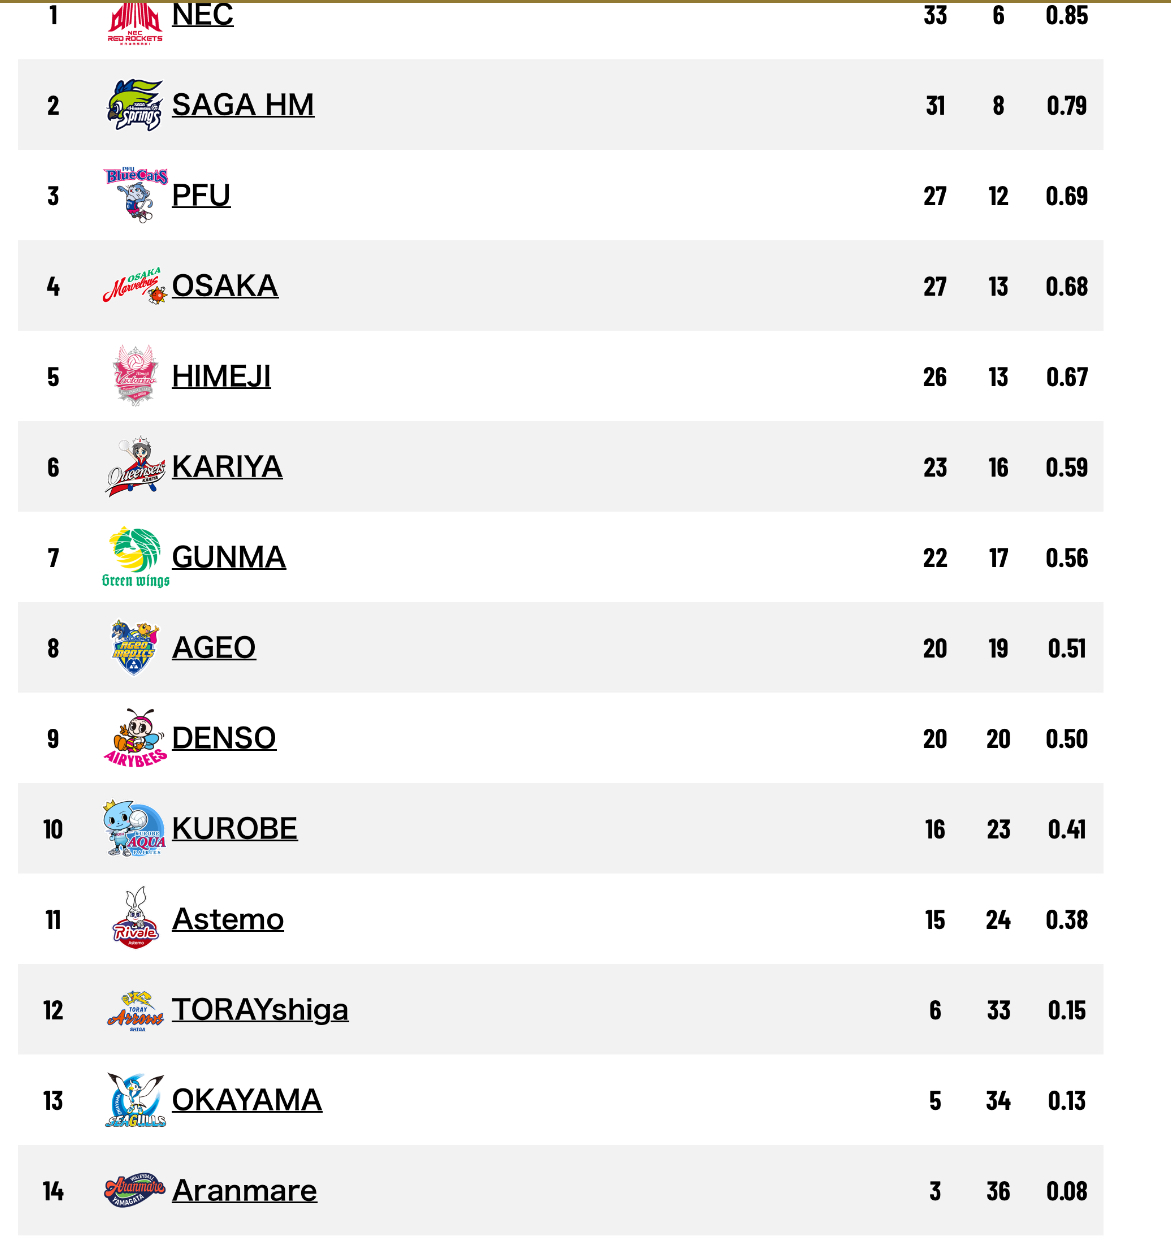This screenshot has height=1247, width=1175.
Task: Click the Toray Arrows Shiga logo
Action: click(135, 1010)
